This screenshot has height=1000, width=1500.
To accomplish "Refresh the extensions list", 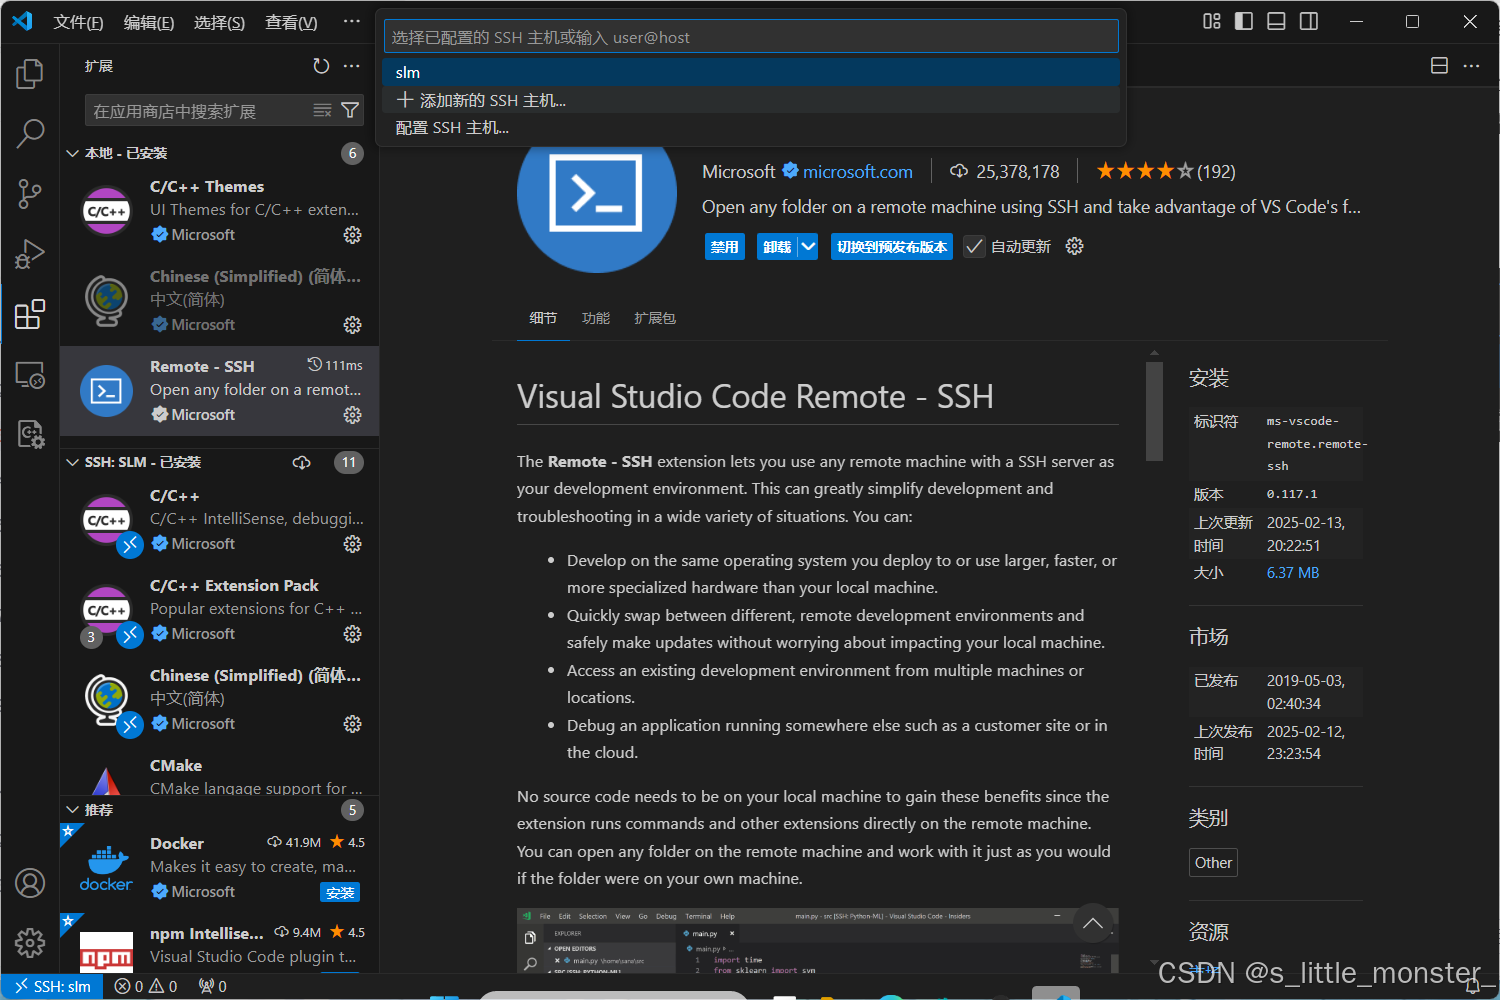I will [321, 66].
